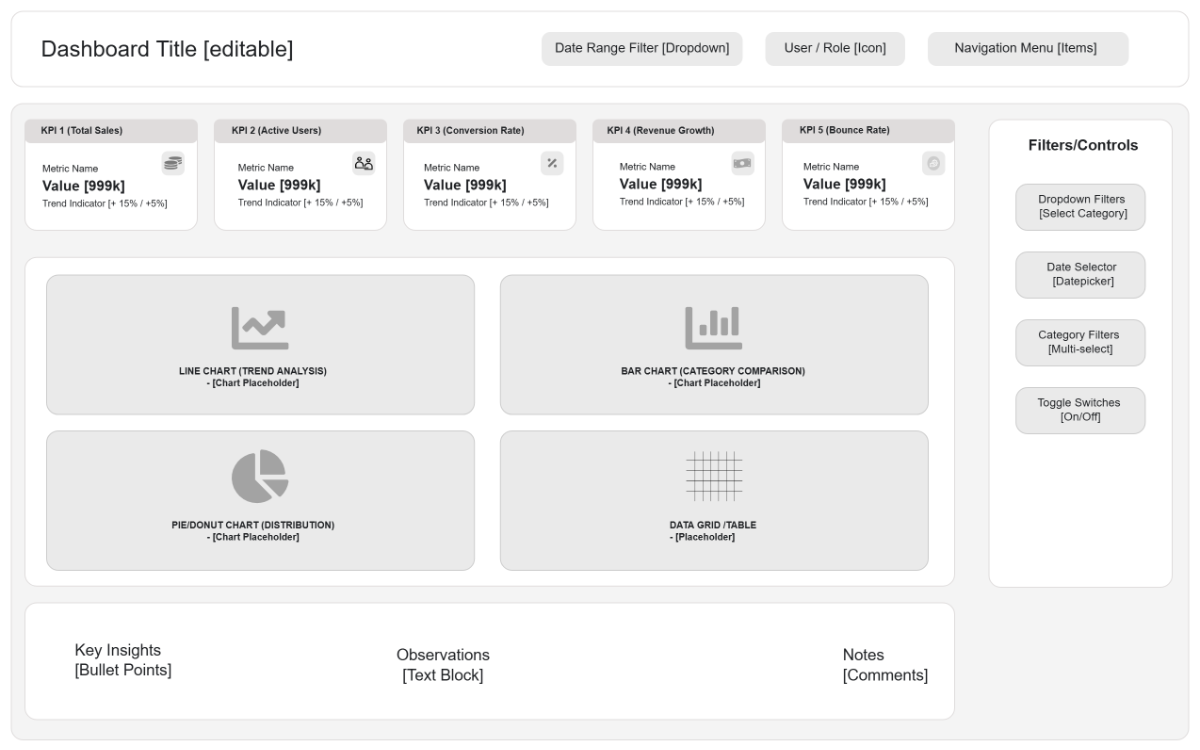
Task: Edit the Dashboard Title field
Action: [x=166, y=47]
